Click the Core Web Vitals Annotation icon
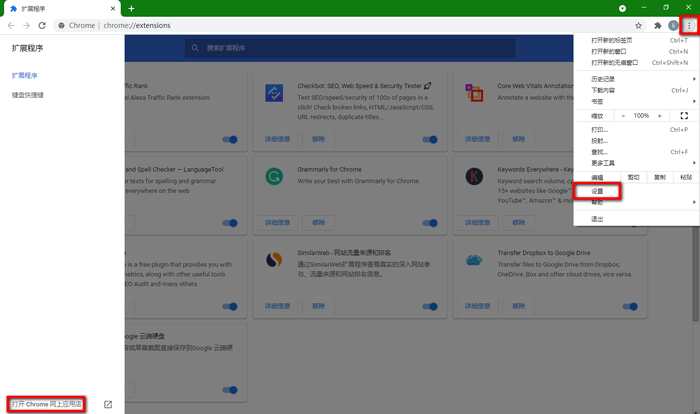700x414 pixels. pyautogui.click(x=474, y=93)
